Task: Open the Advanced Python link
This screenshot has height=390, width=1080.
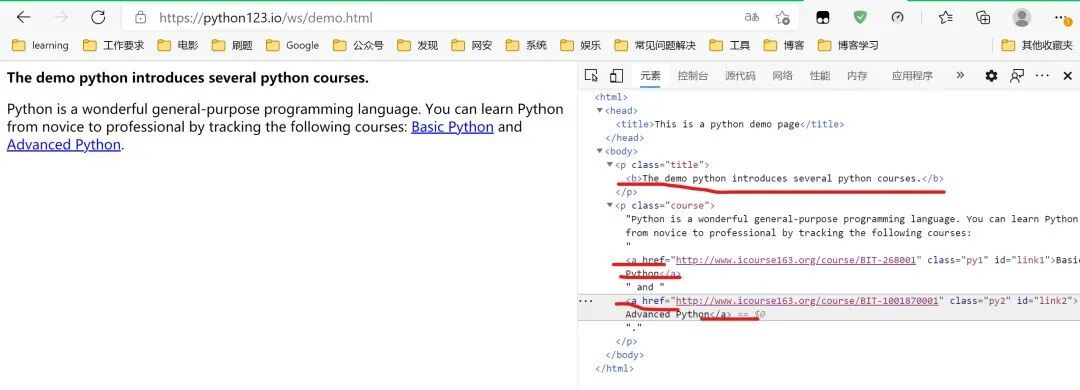Action: [64, 145]
